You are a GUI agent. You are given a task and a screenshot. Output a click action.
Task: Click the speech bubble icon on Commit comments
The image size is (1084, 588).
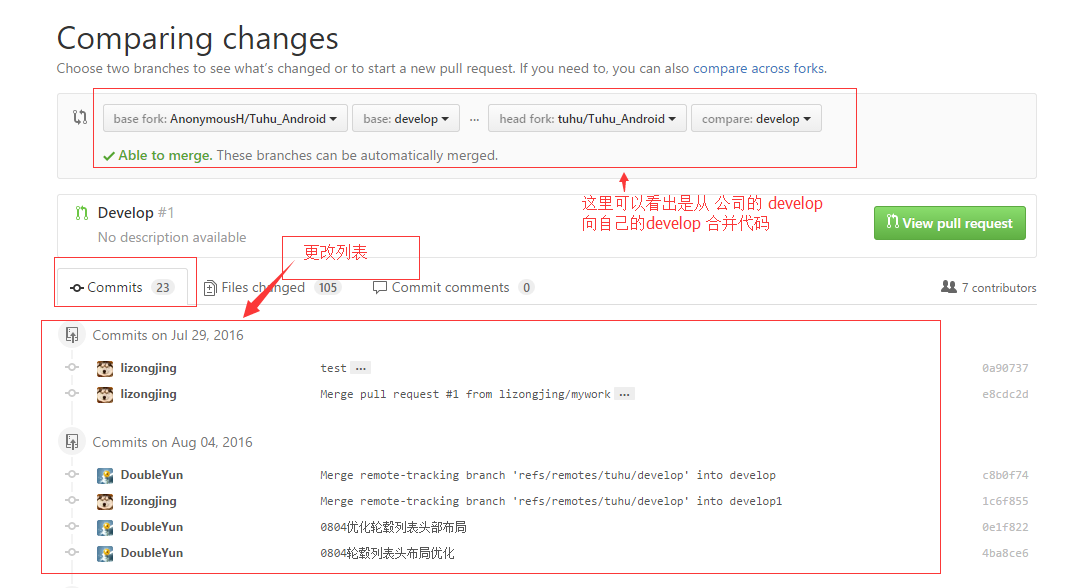tap(380, 287)
